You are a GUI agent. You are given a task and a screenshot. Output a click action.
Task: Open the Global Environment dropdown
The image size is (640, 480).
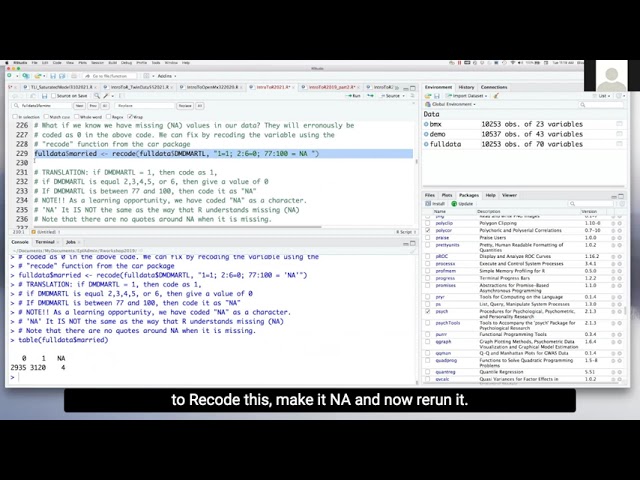(451, 104)
